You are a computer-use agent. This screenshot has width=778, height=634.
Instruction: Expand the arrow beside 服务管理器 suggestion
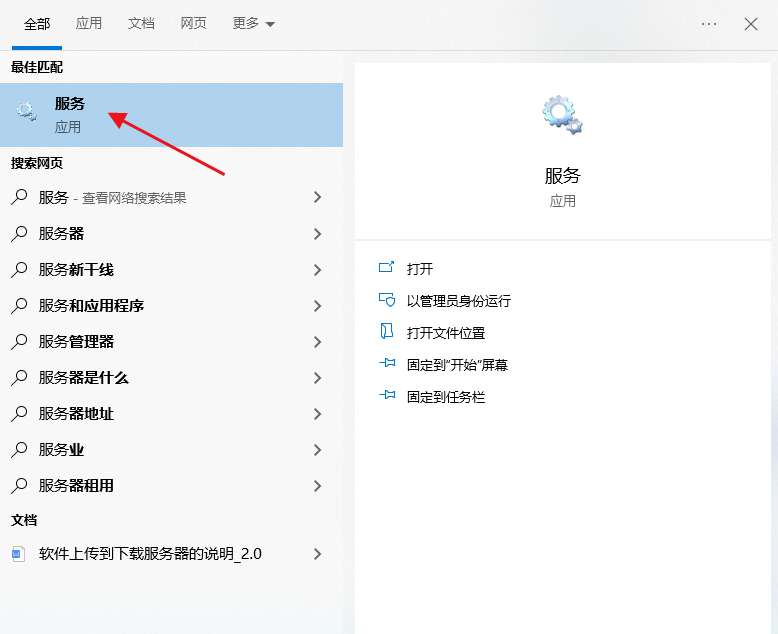tap(318, 342)
